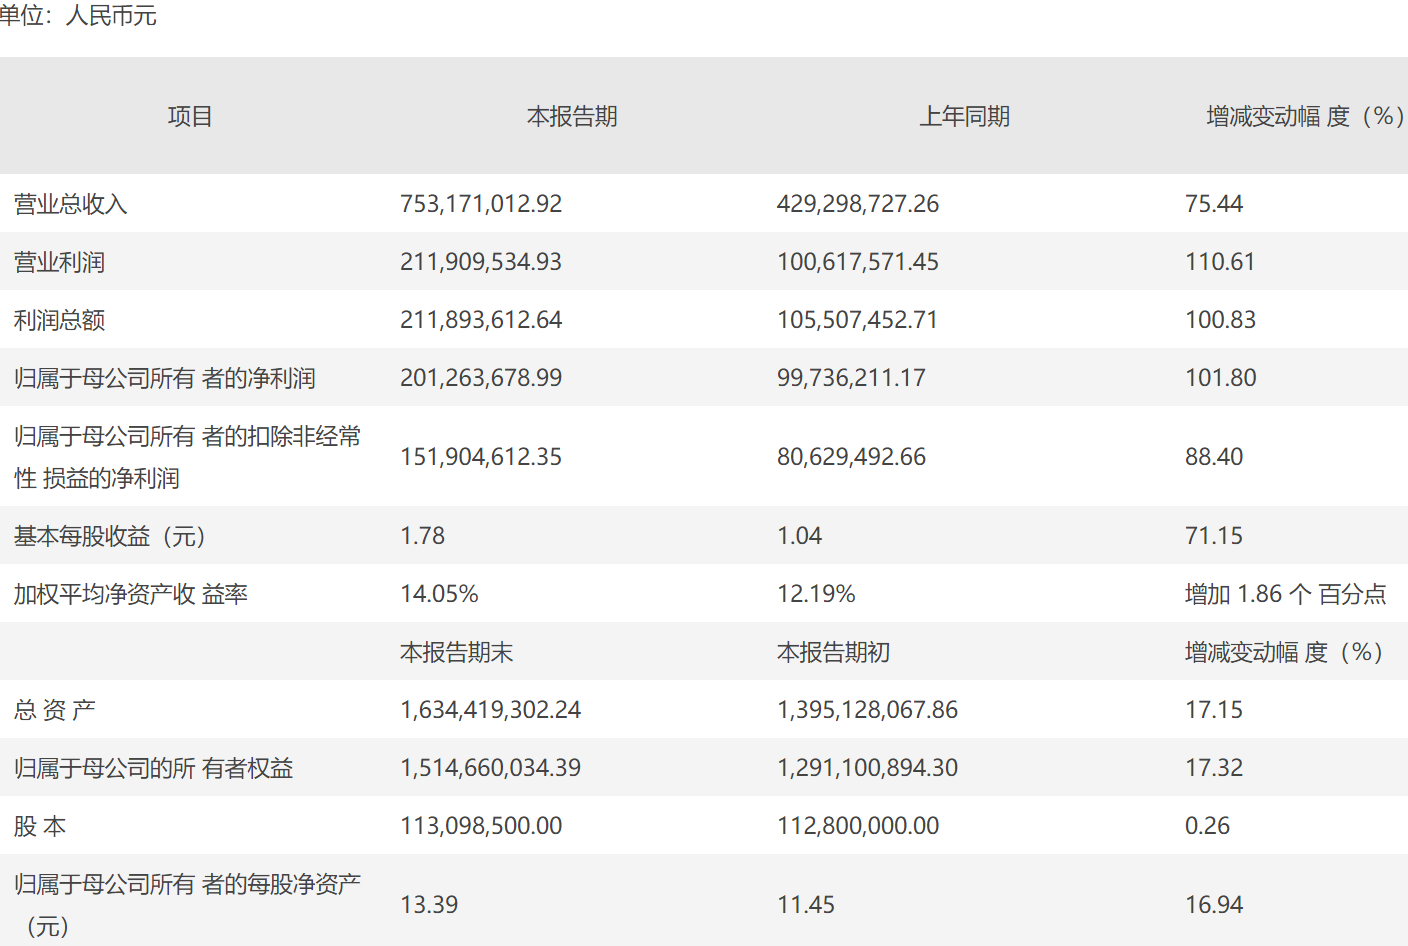Click the value 100,617,571.45

pos(858,262)
